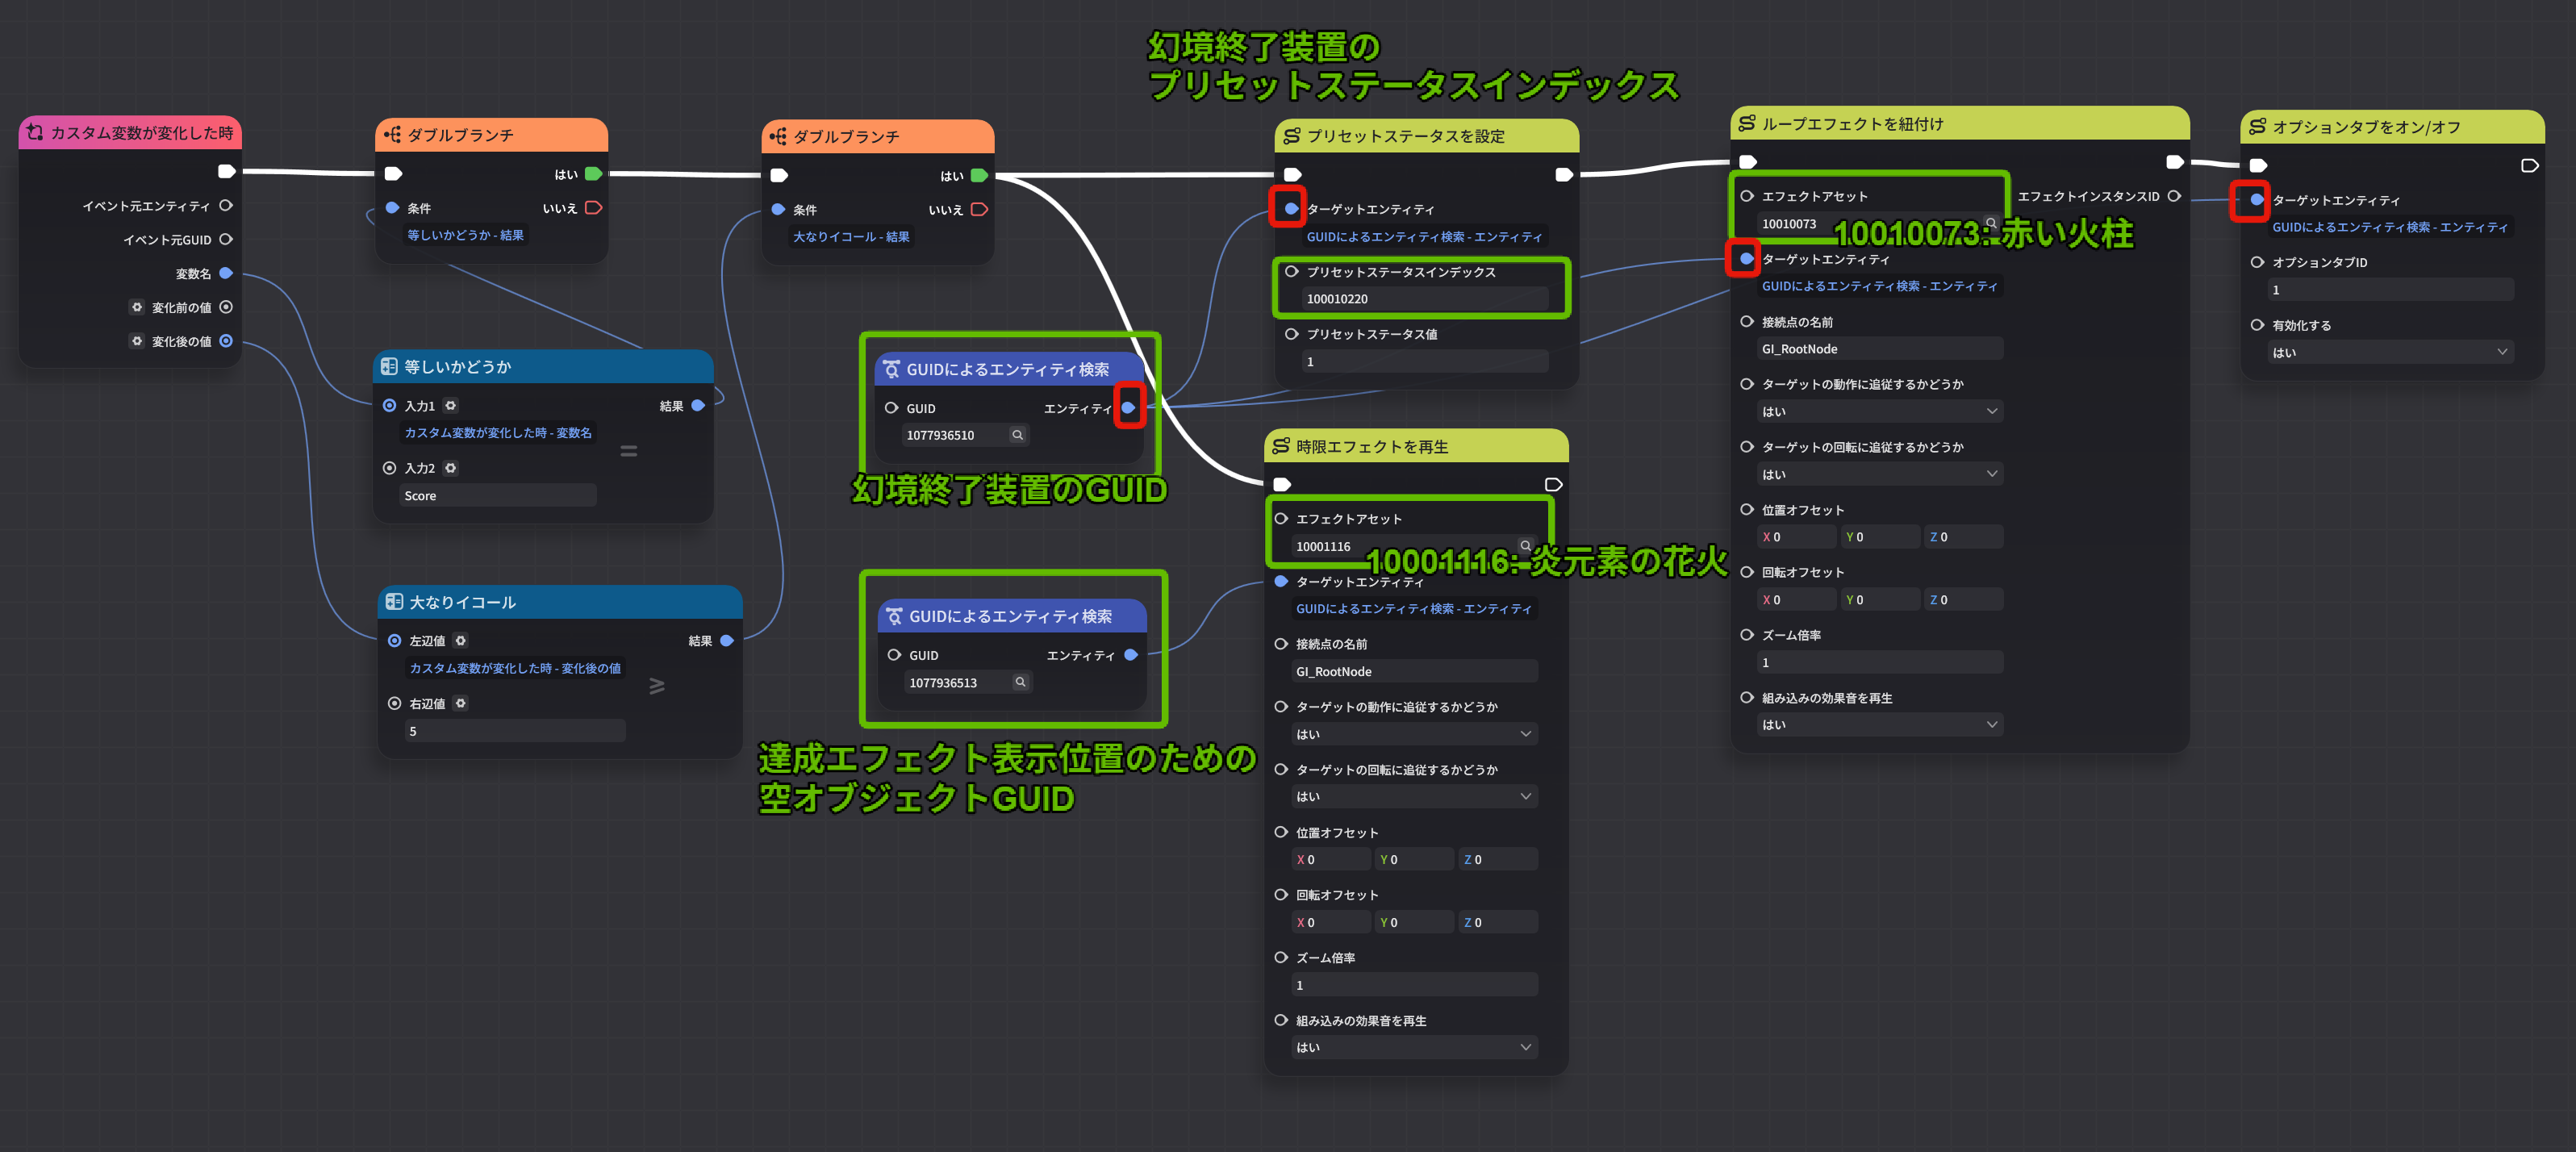Click search icon beside GUID 1077936510
The height and width of the screenshot is (1152, 2576).
point(1017,435)
